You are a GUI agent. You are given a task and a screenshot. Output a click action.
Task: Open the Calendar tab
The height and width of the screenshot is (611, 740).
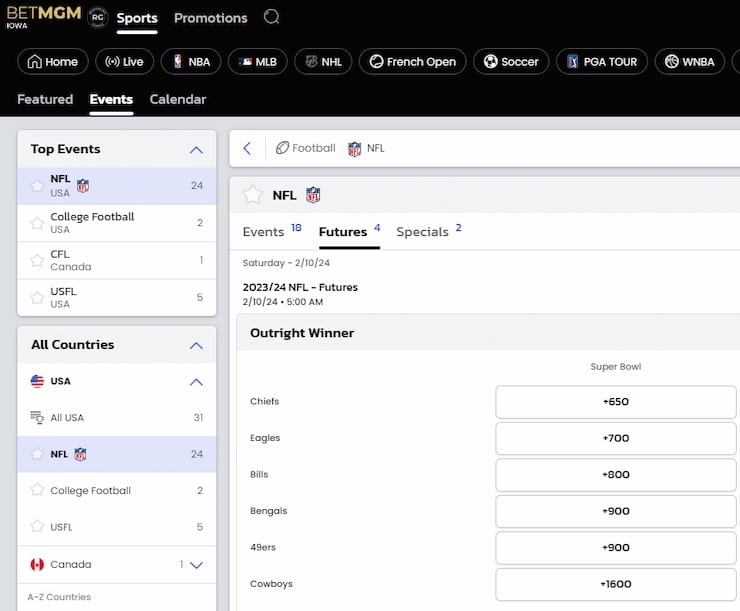click(178, 99)
